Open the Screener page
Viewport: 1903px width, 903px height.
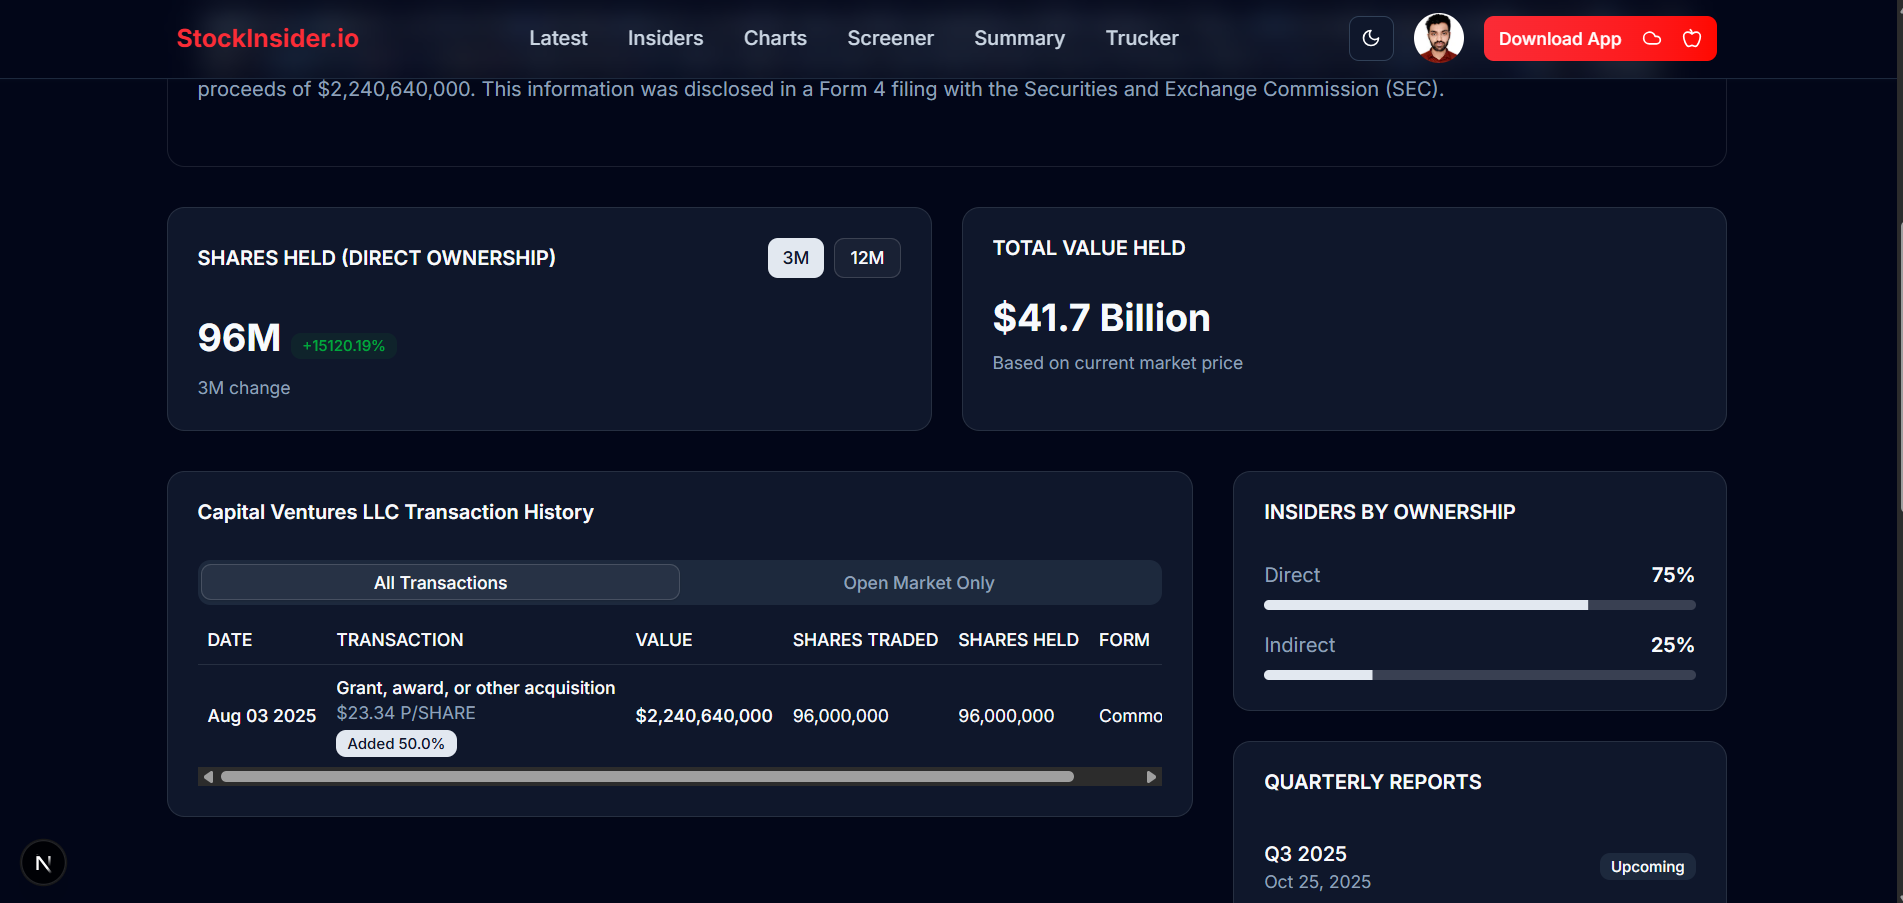[890, 38]
